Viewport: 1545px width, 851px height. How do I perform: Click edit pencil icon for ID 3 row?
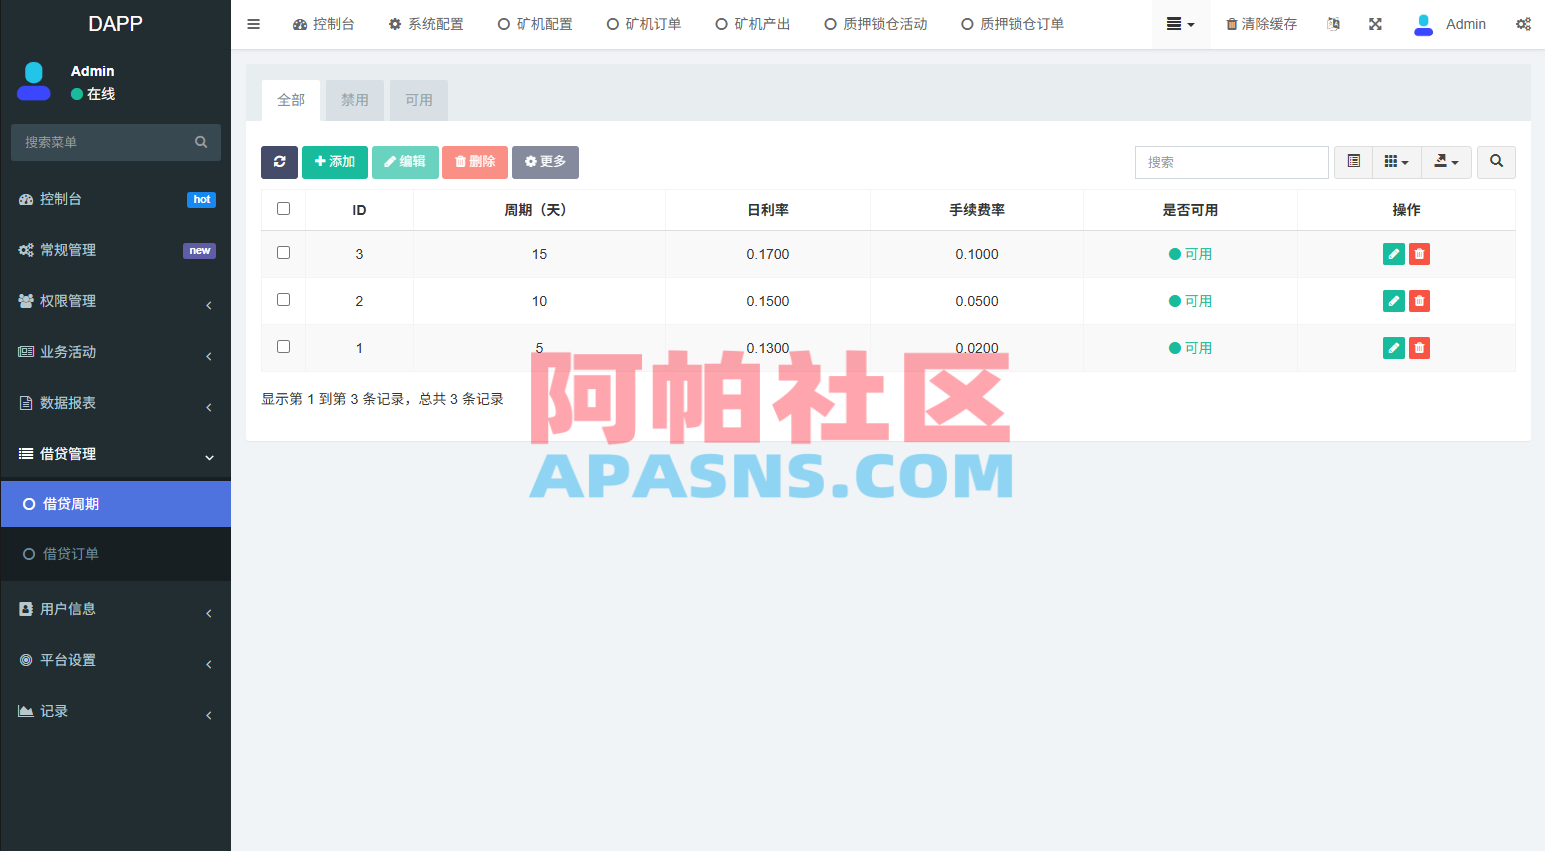1393,254
